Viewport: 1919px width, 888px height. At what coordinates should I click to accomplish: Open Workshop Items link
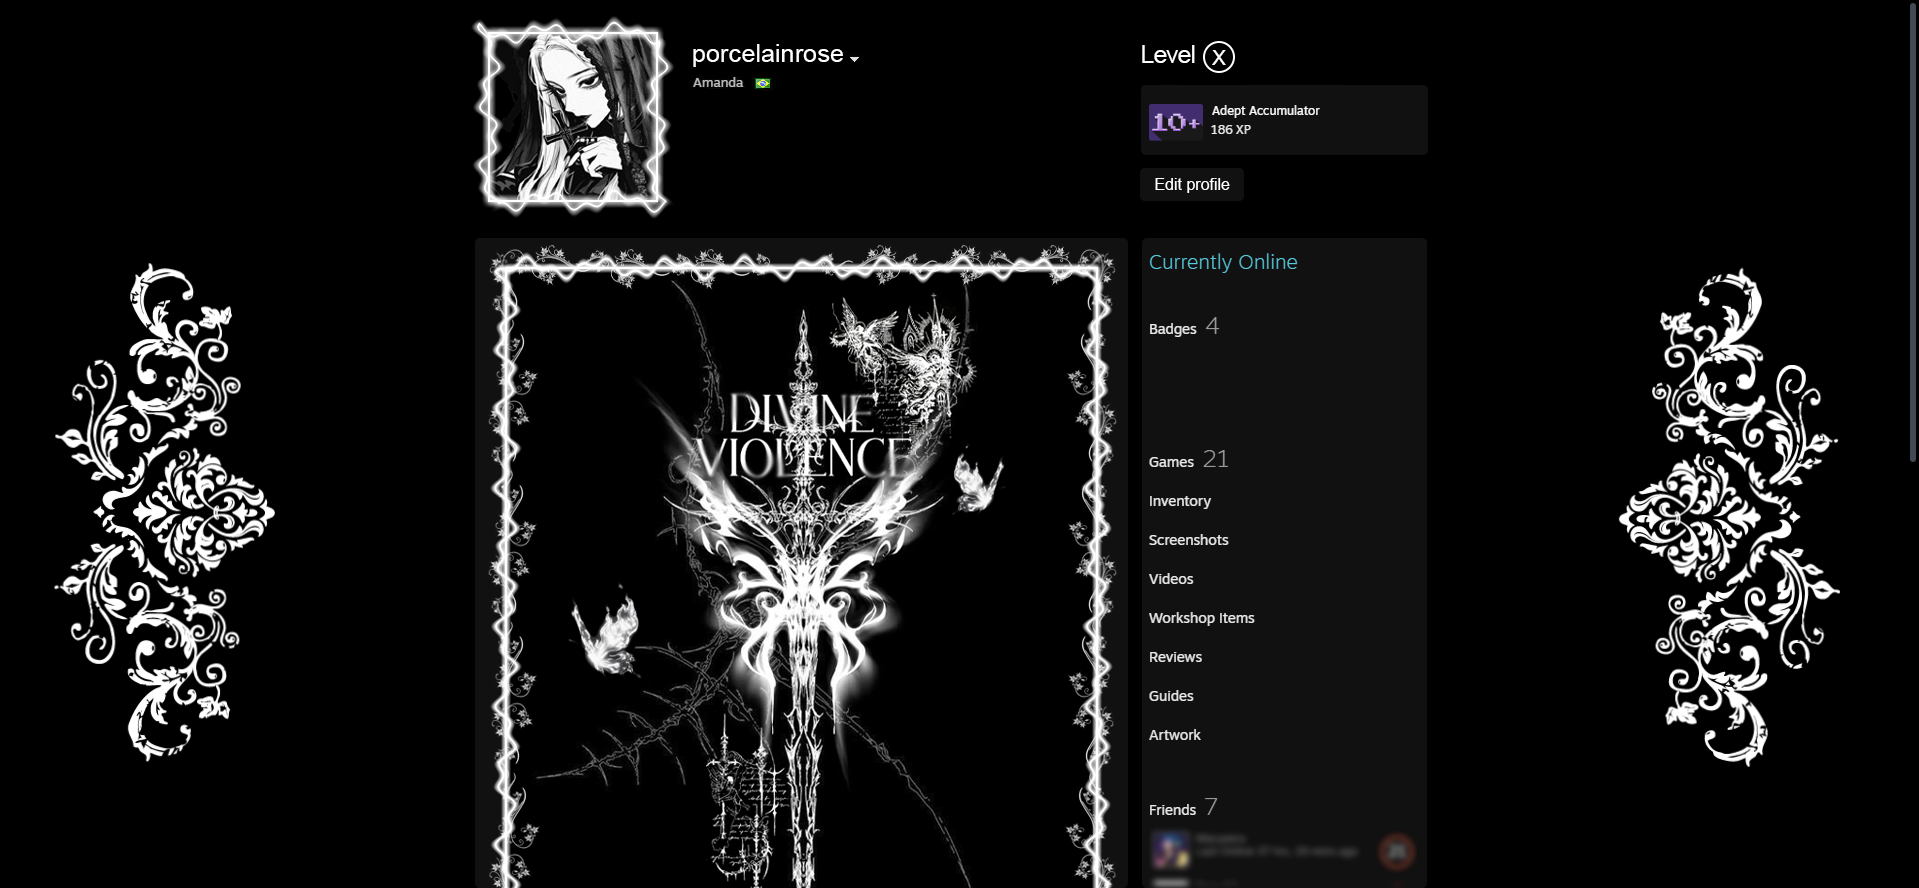click(x=1201, y=618)
